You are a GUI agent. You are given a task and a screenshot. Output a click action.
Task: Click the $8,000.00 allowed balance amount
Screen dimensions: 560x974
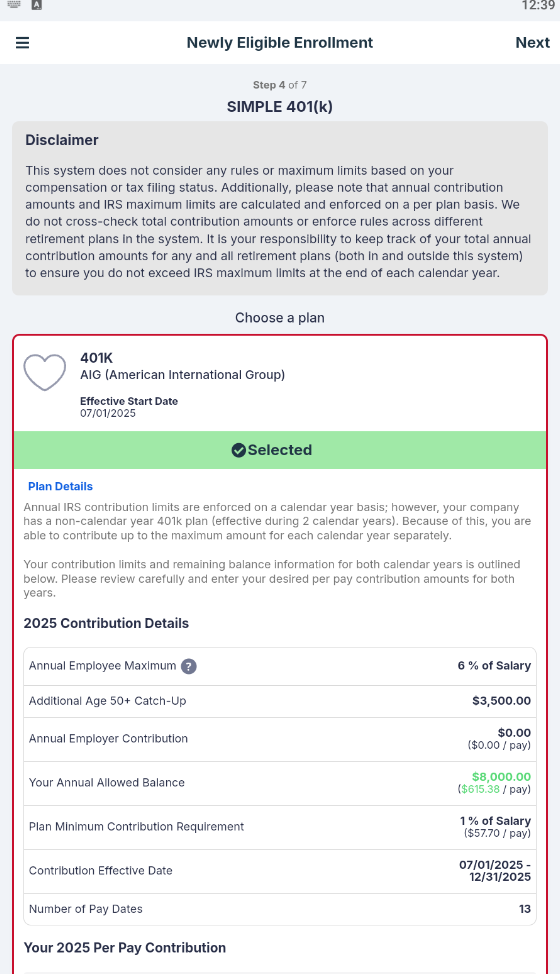(501, 776)
